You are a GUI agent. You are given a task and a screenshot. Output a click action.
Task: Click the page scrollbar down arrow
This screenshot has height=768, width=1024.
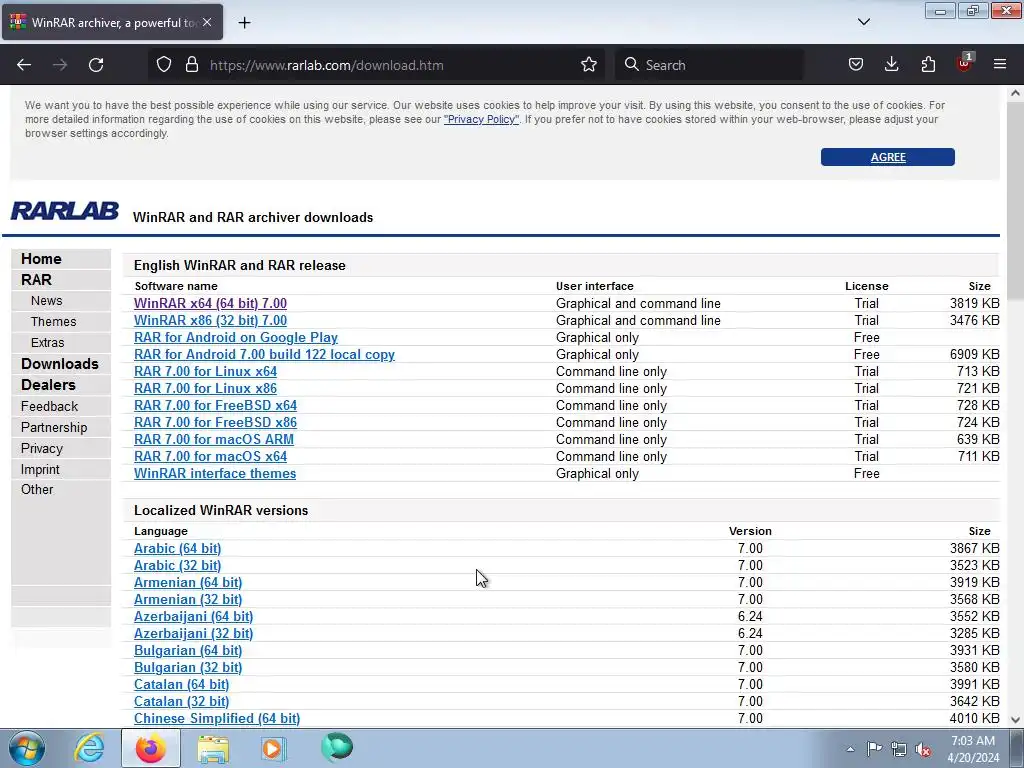[x=1015, y=720]
